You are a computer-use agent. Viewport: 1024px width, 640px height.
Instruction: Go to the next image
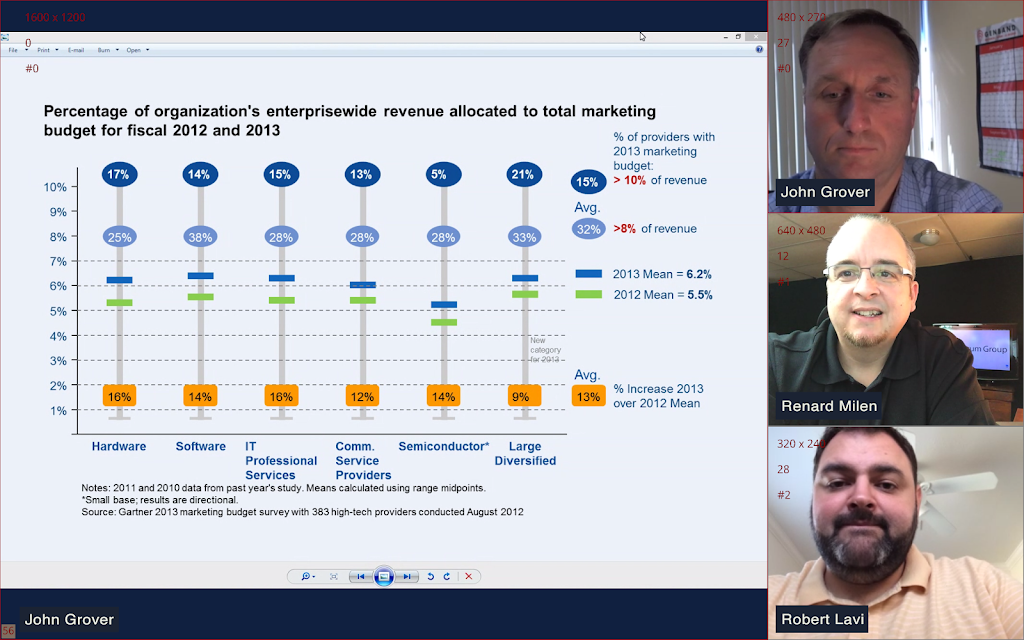pos(407,577)
